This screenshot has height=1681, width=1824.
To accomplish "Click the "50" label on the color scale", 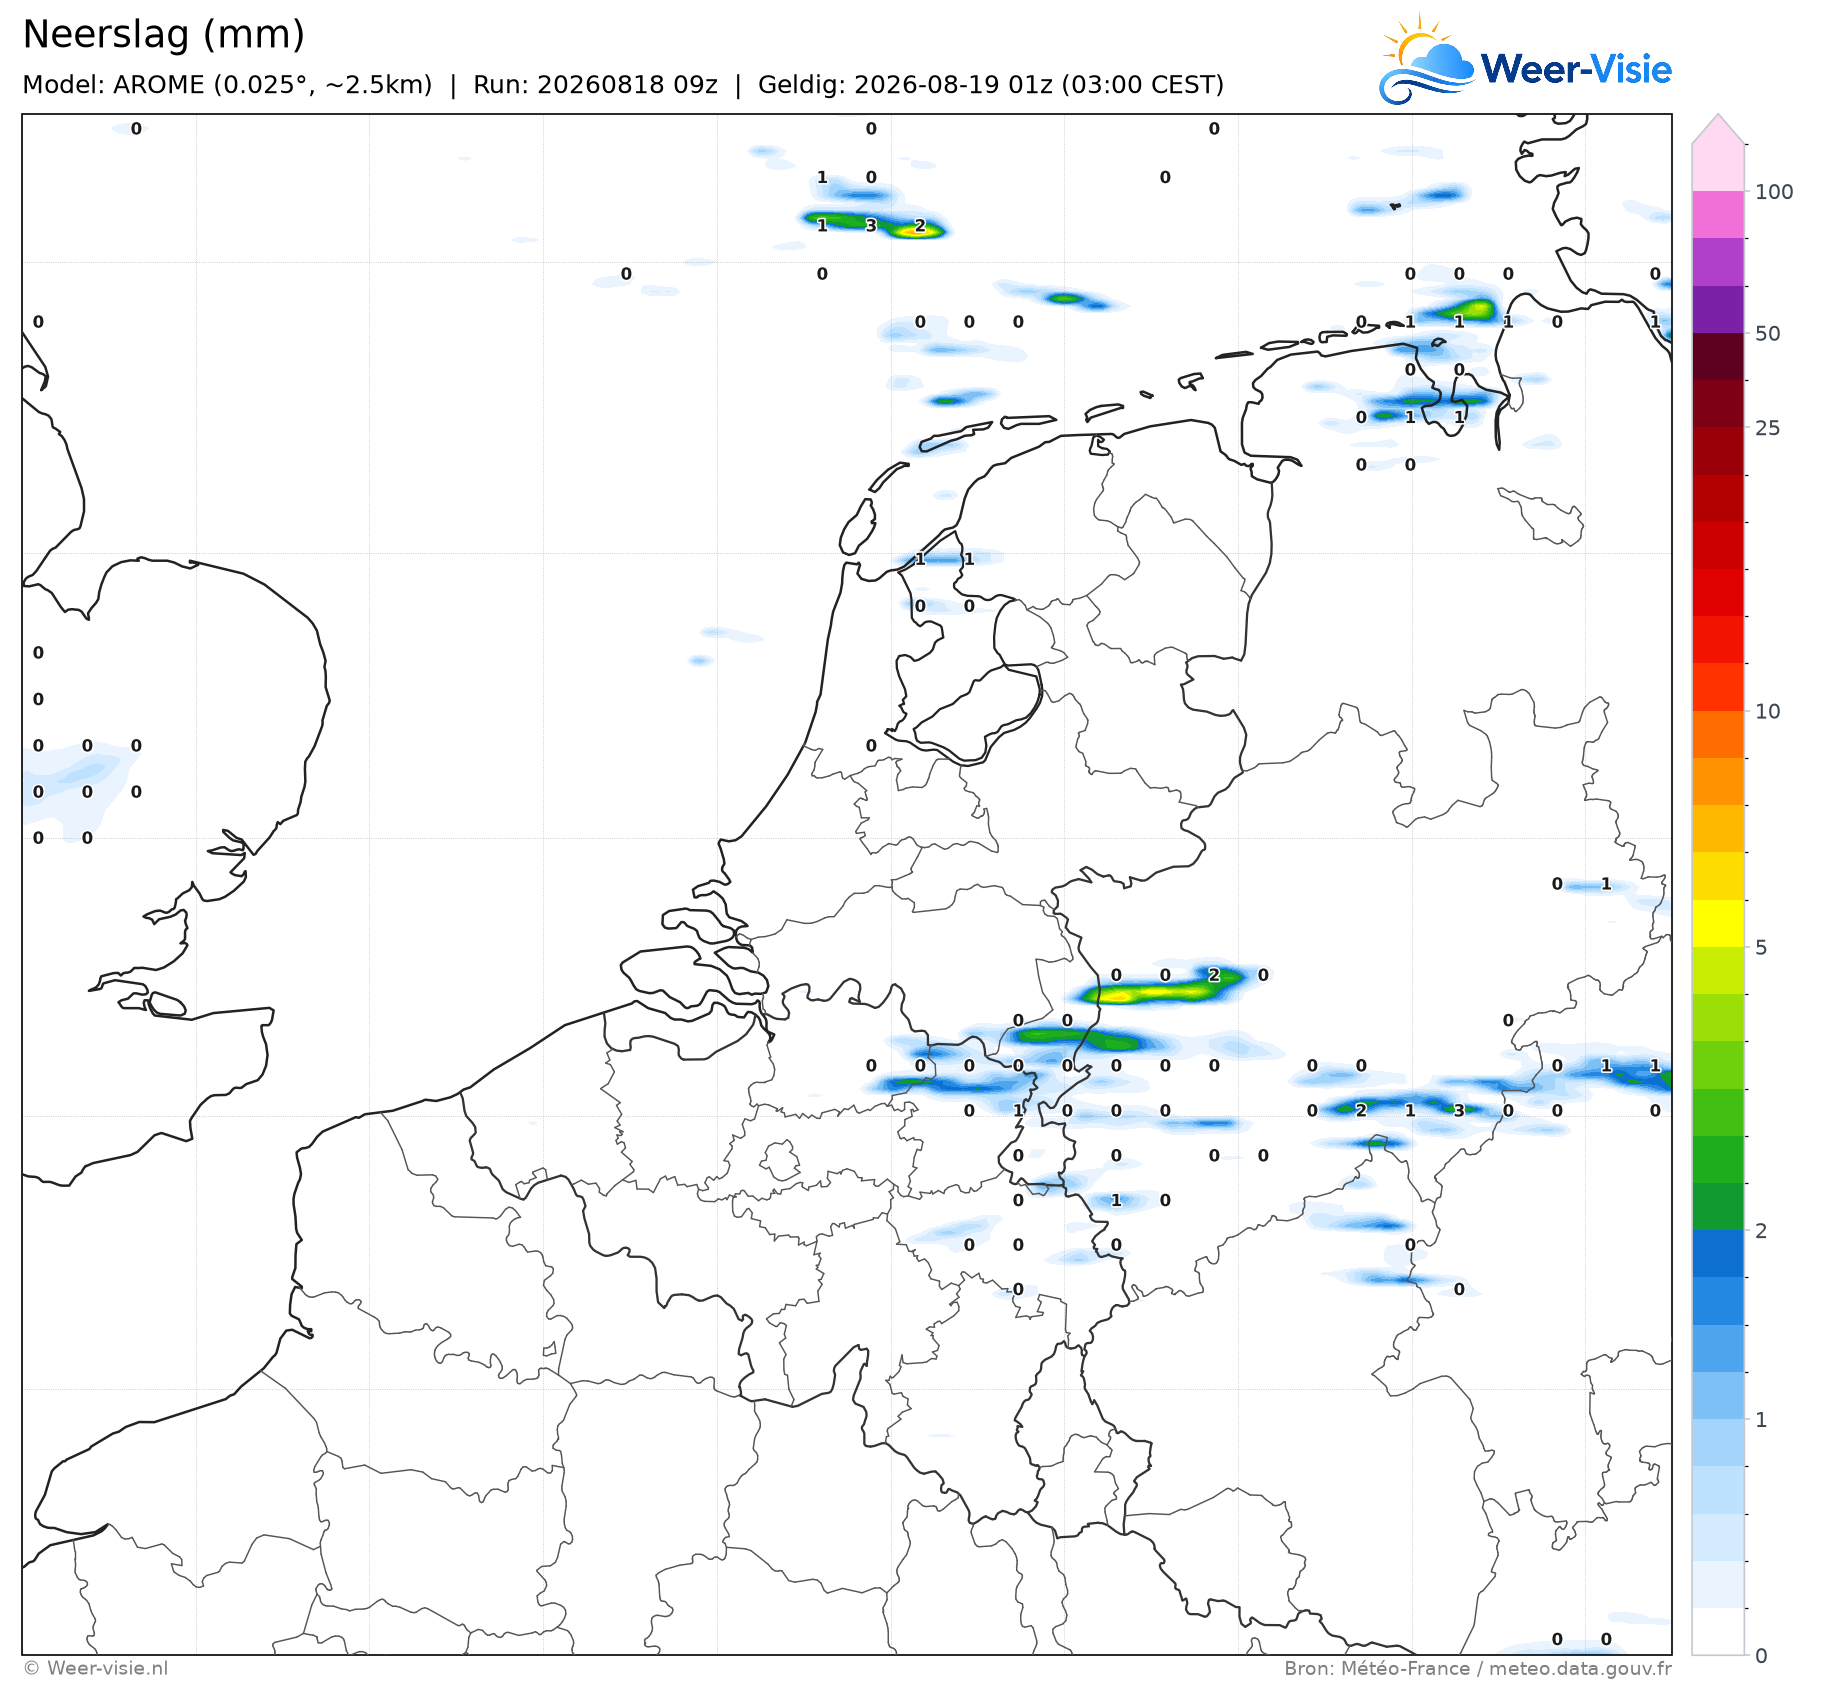I will 1768,334.
